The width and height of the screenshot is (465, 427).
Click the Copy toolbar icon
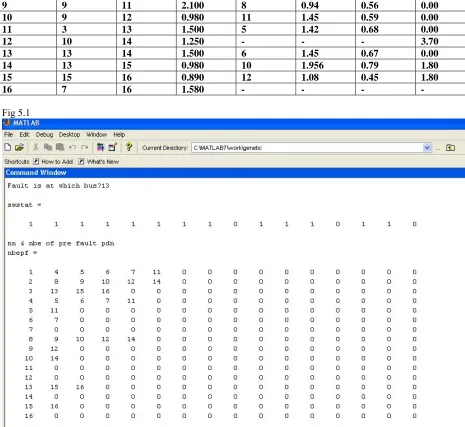pyautogui.click(x=48, y=147)
